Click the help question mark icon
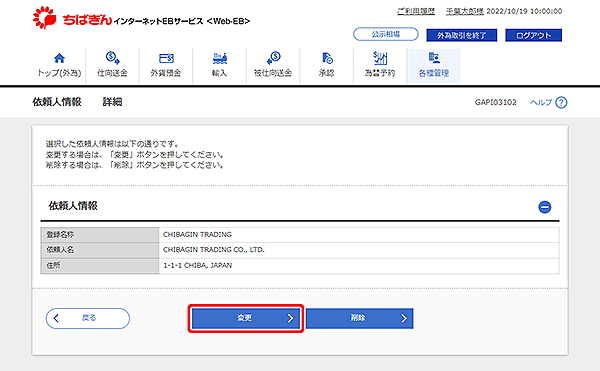This screenshot has width=600, height=371. (x=561, y=103)
